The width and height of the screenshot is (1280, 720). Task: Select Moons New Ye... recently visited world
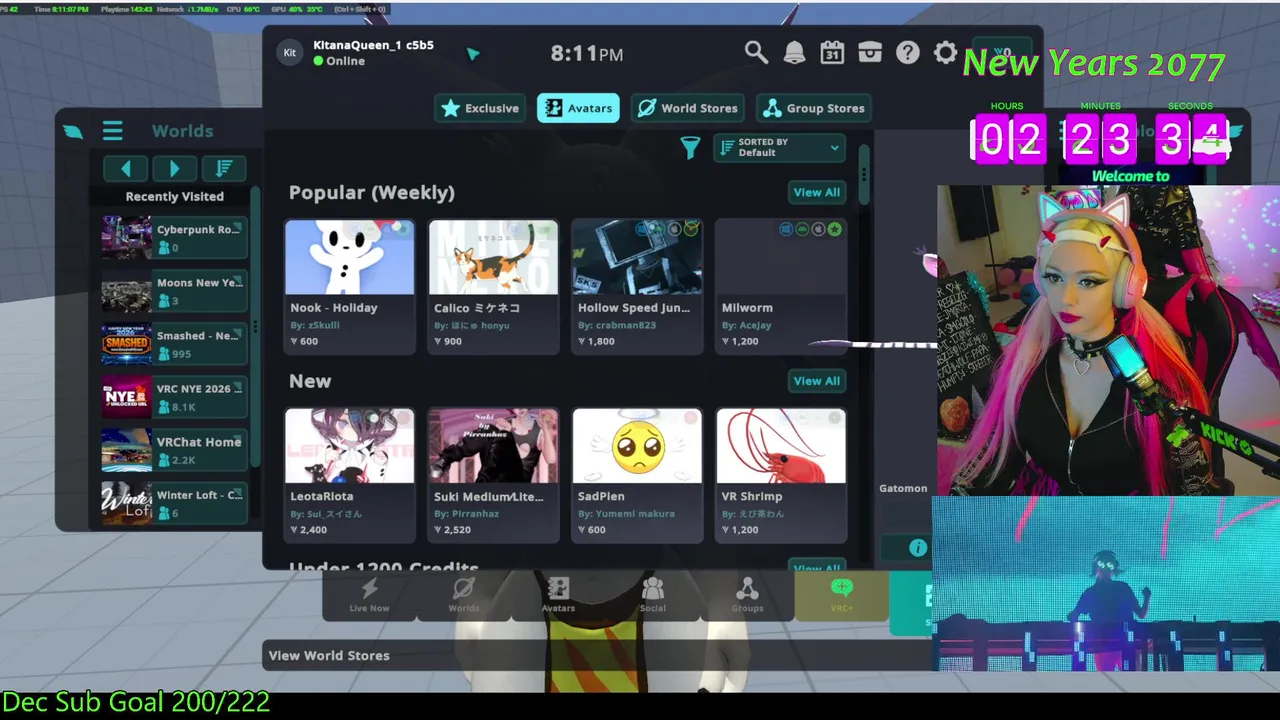[174, 291]
